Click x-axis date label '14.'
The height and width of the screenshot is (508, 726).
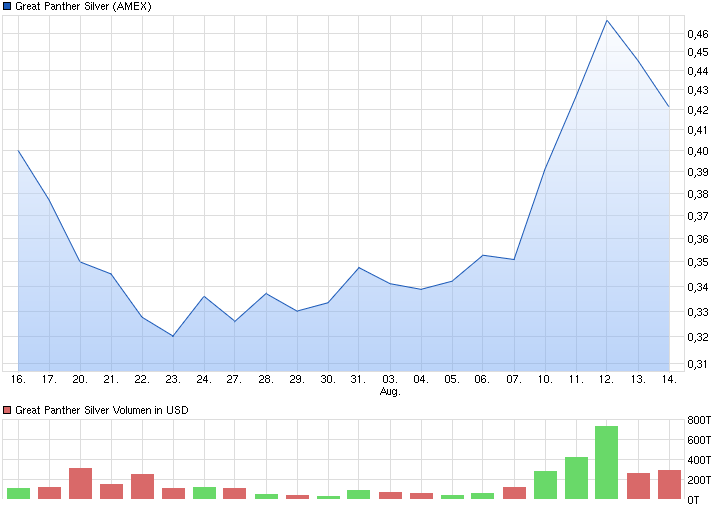(x=669, y=379)
